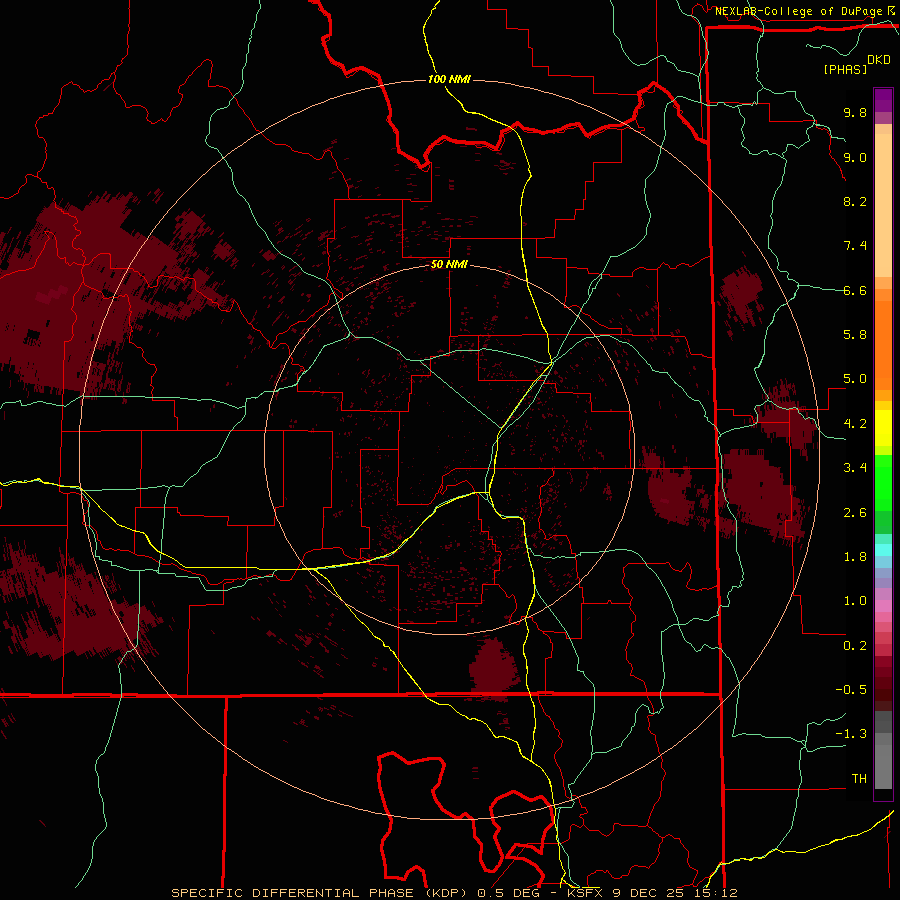The image size is (900, 900).
Task: Click the KSFX station ID in caption
Action: [x=583, y=893]
